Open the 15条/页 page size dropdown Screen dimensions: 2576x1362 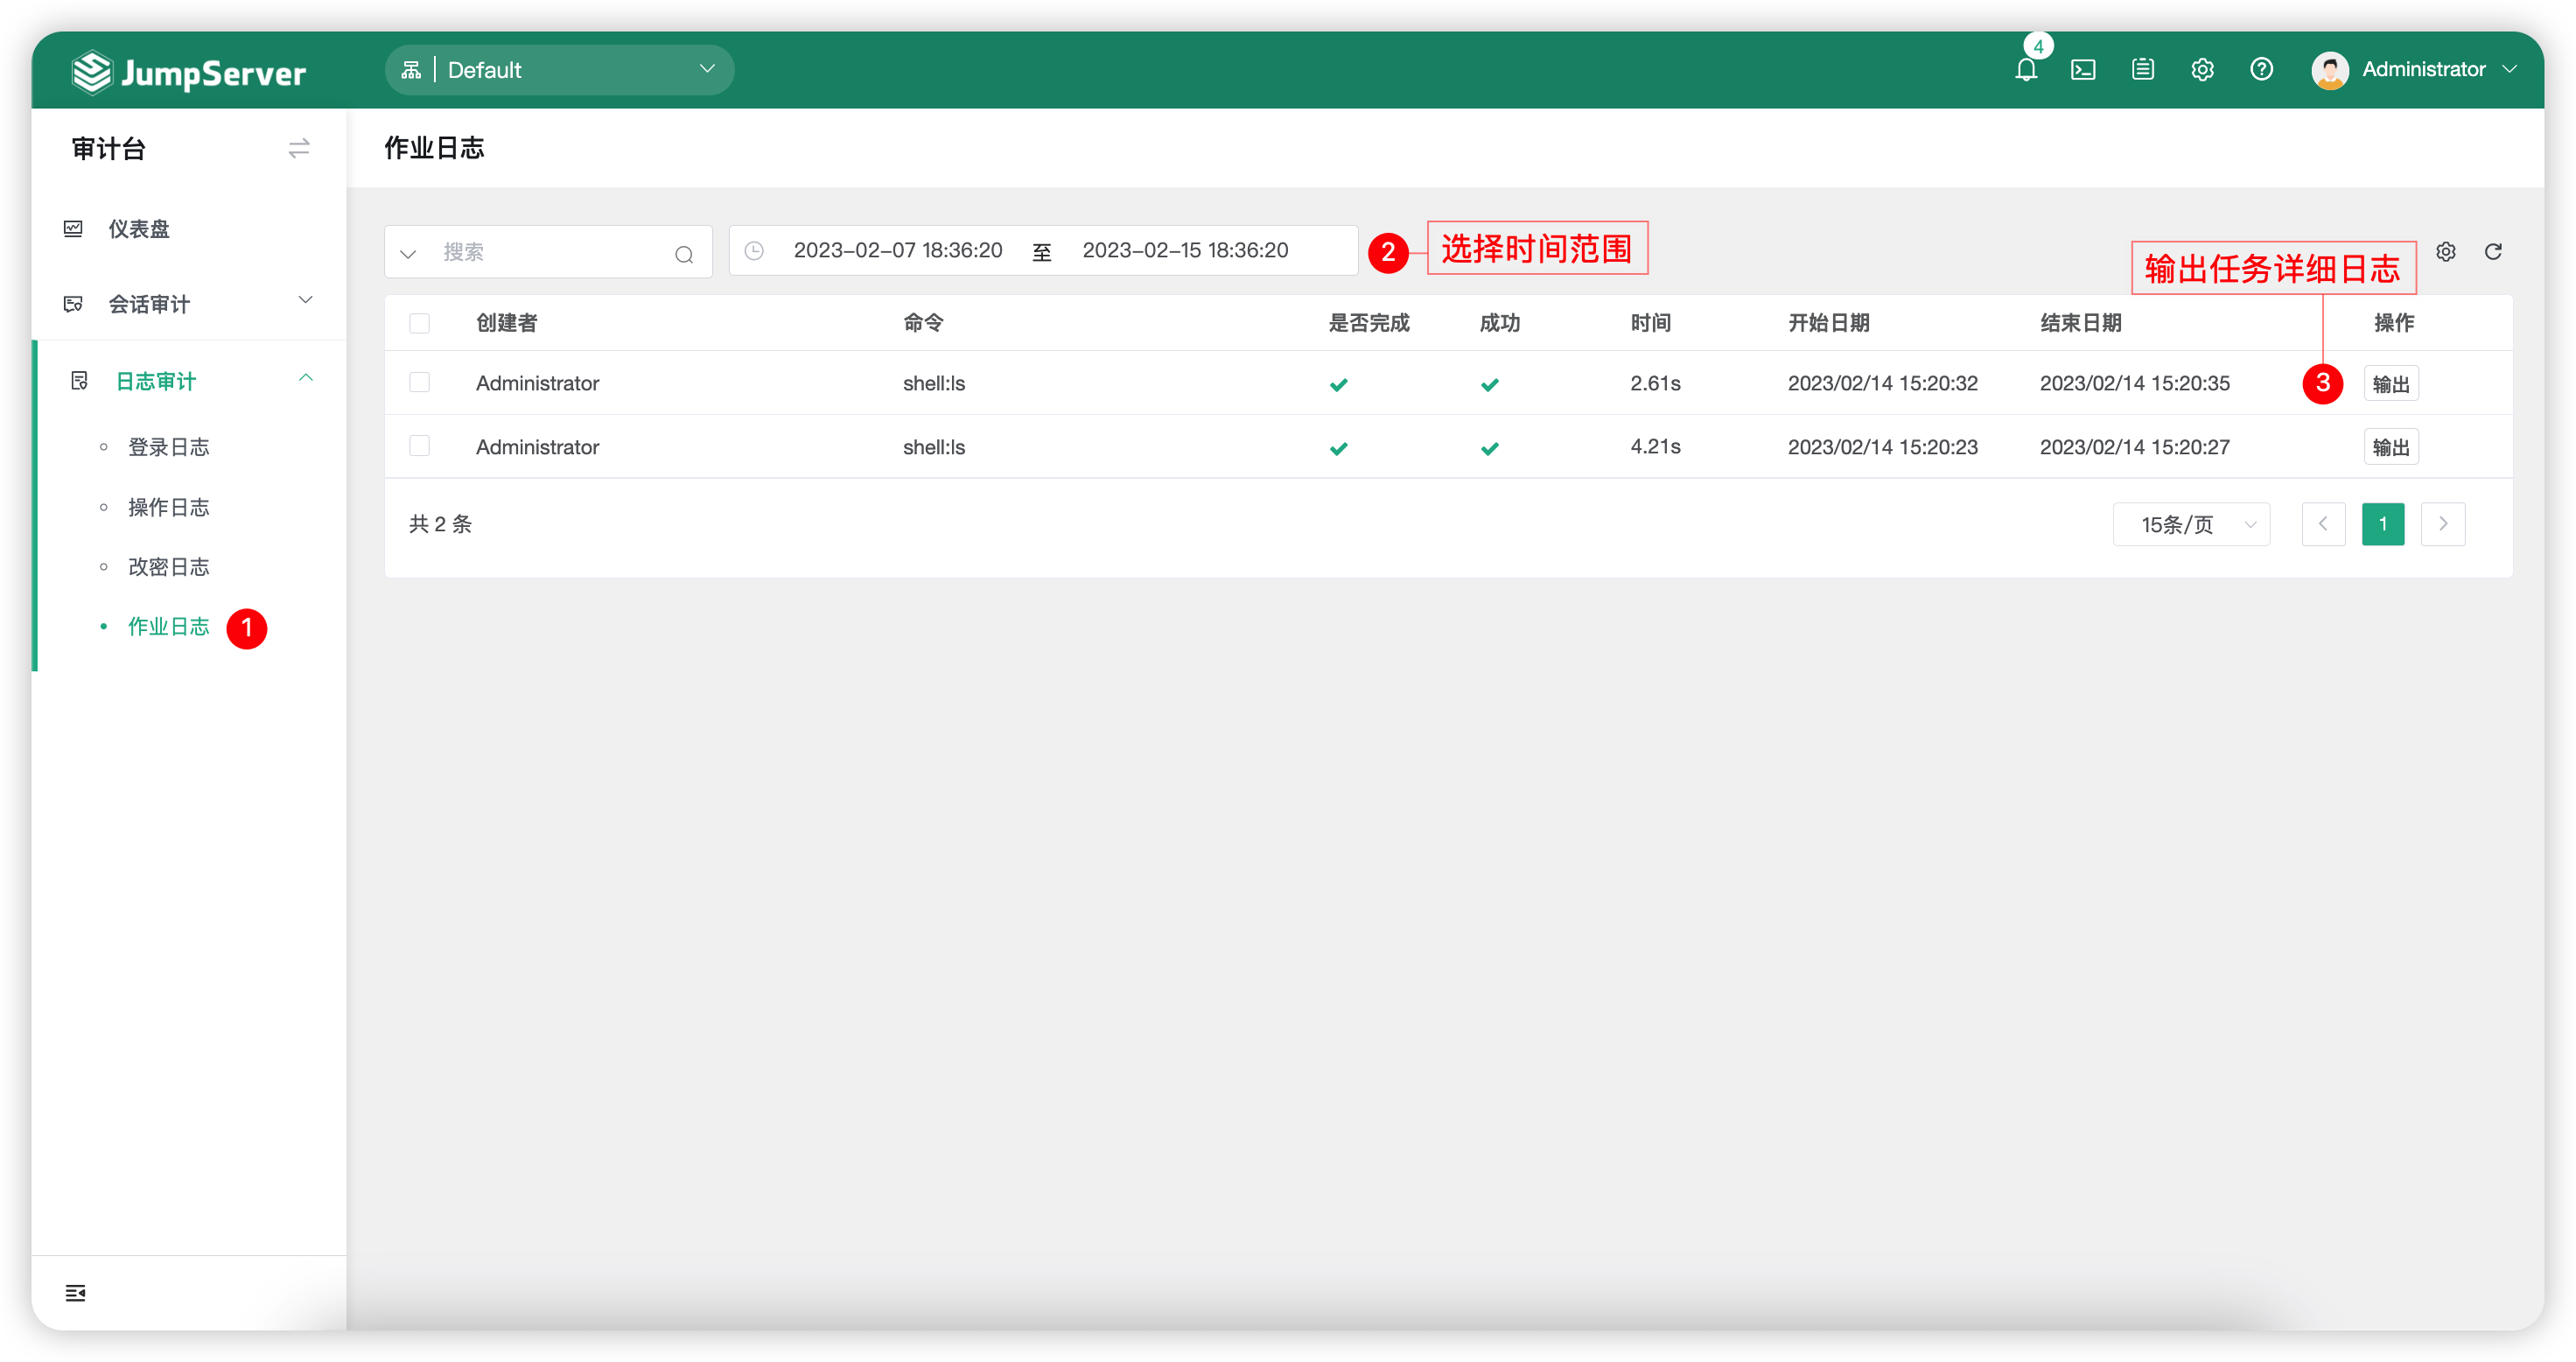click(2192, 524)
